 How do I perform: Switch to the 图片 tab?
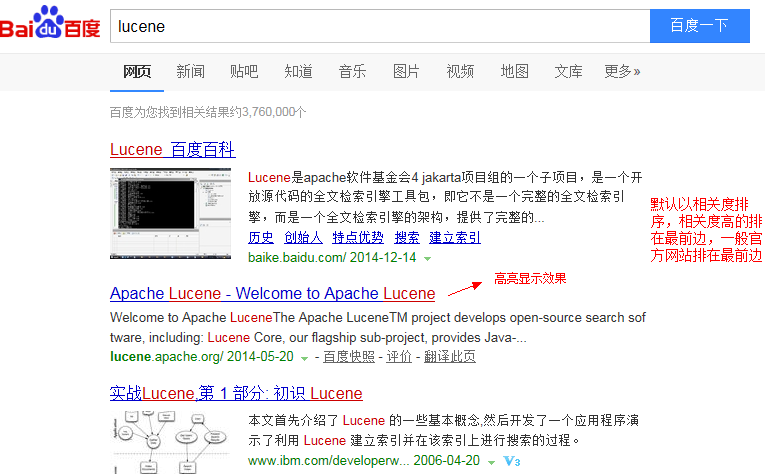[406, 72]
